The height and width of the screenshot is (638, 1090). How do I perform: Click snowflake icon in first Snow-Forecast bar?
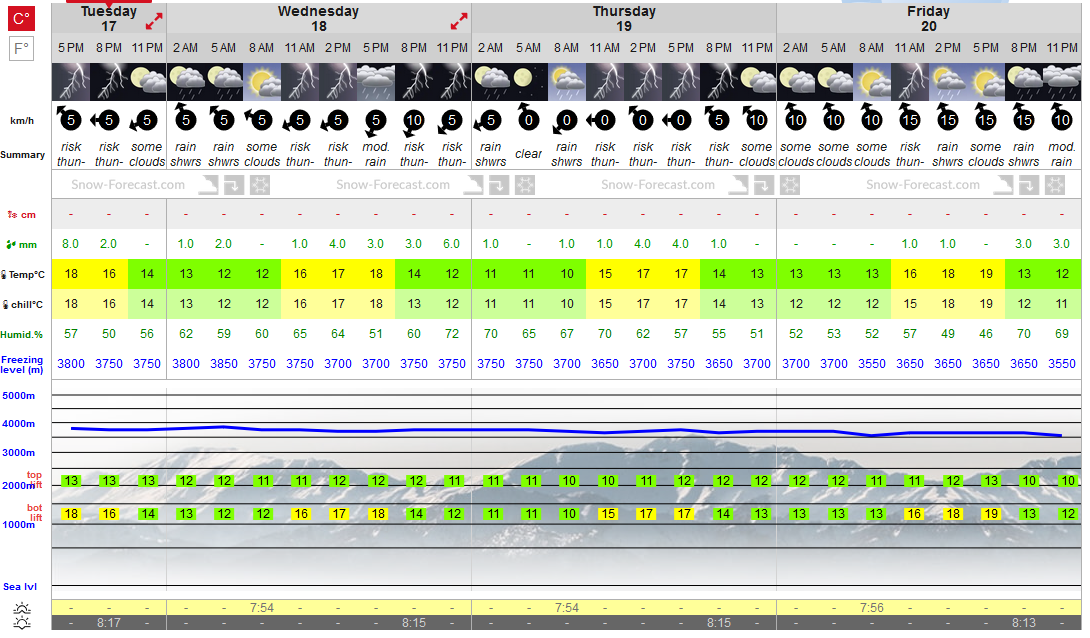pyautogui.click(x=259, y=185)
